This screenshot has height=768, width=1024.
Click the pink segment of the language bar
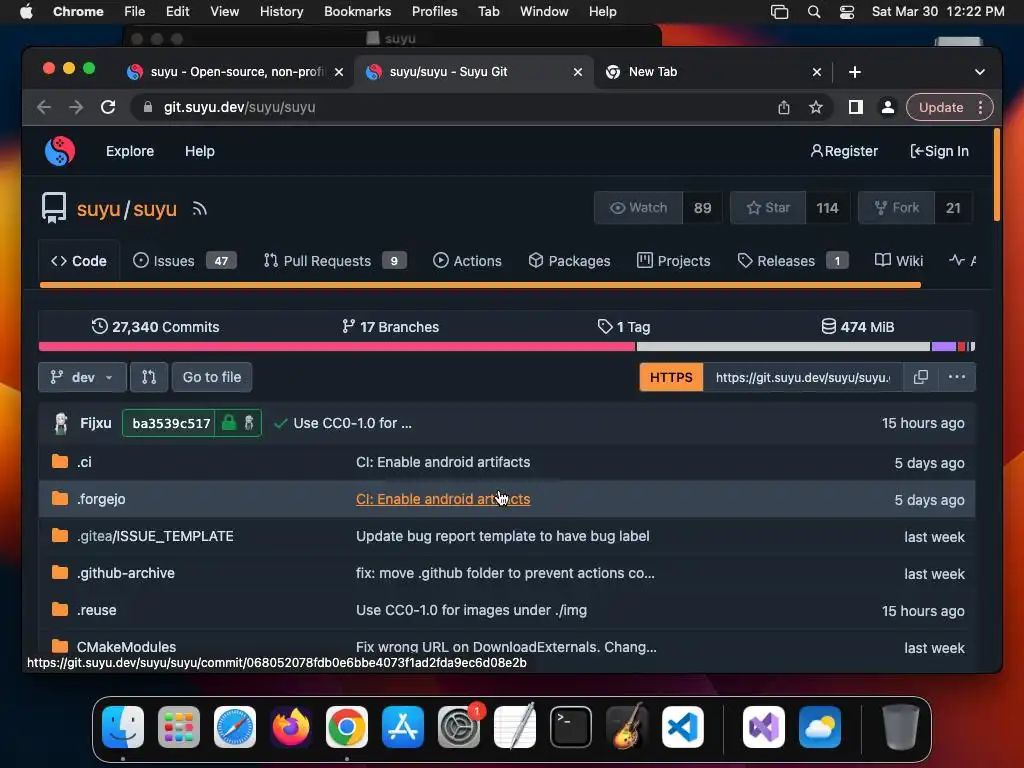tap(337, 346)
